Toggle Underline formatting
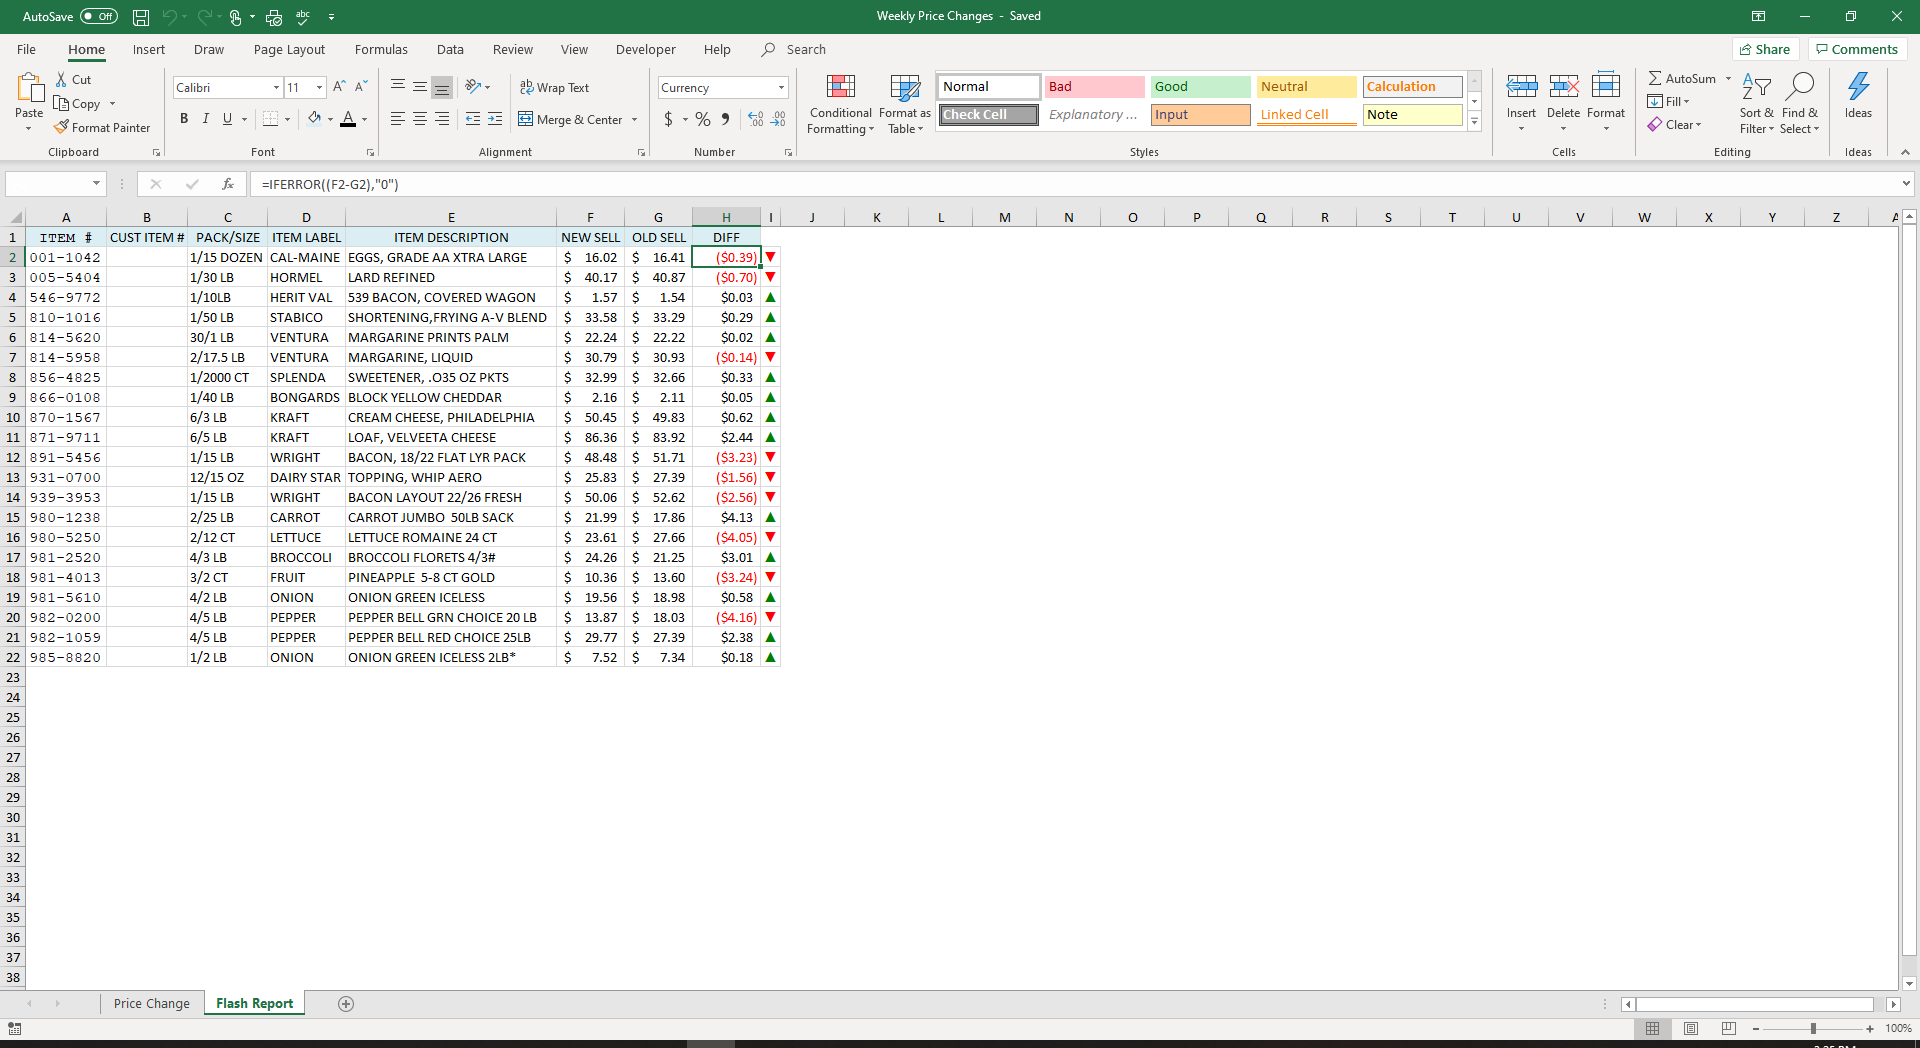Image resolution: width=1920 pixels, height=1048 pixels. tap(228, 119)
